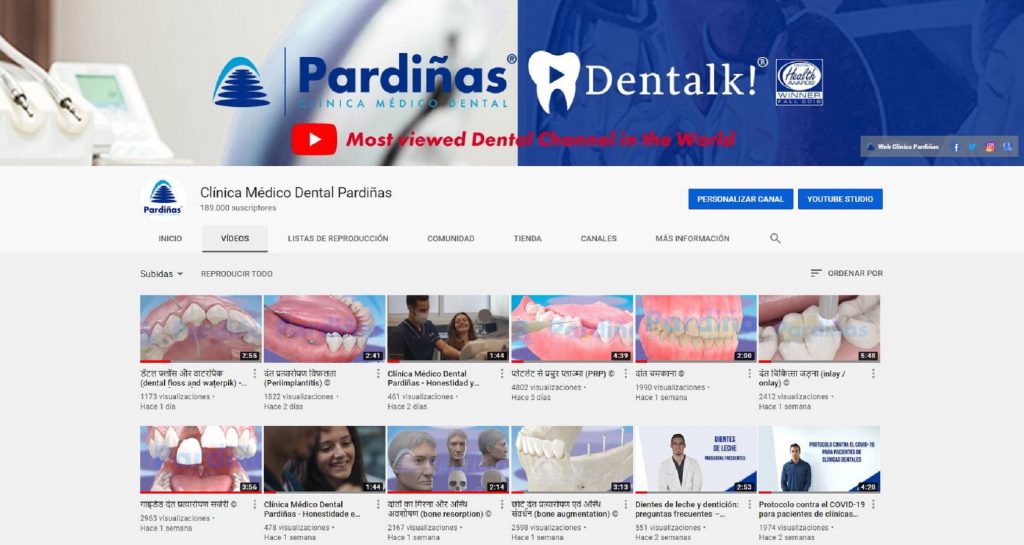The width and height of the screenshot is (1024, 545).
Task: Select the Vídeos tab
Action: (x=234, y=238)
